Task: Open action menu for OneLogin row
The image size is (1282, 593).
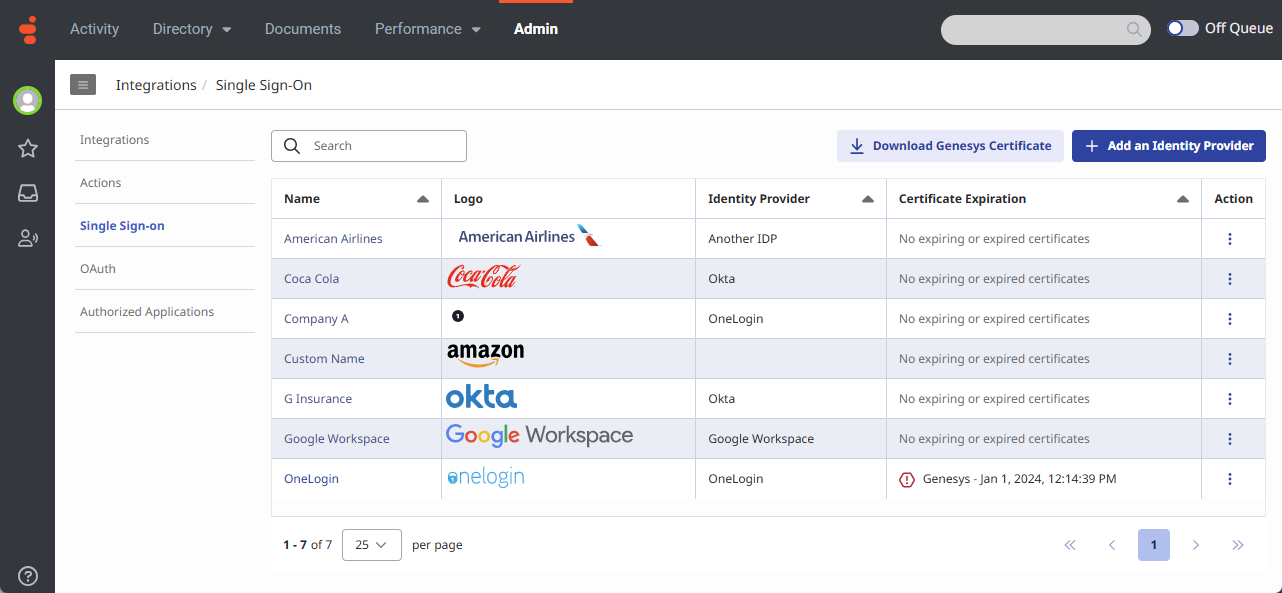Action: pyautogui.click(x=1230, y=479)
